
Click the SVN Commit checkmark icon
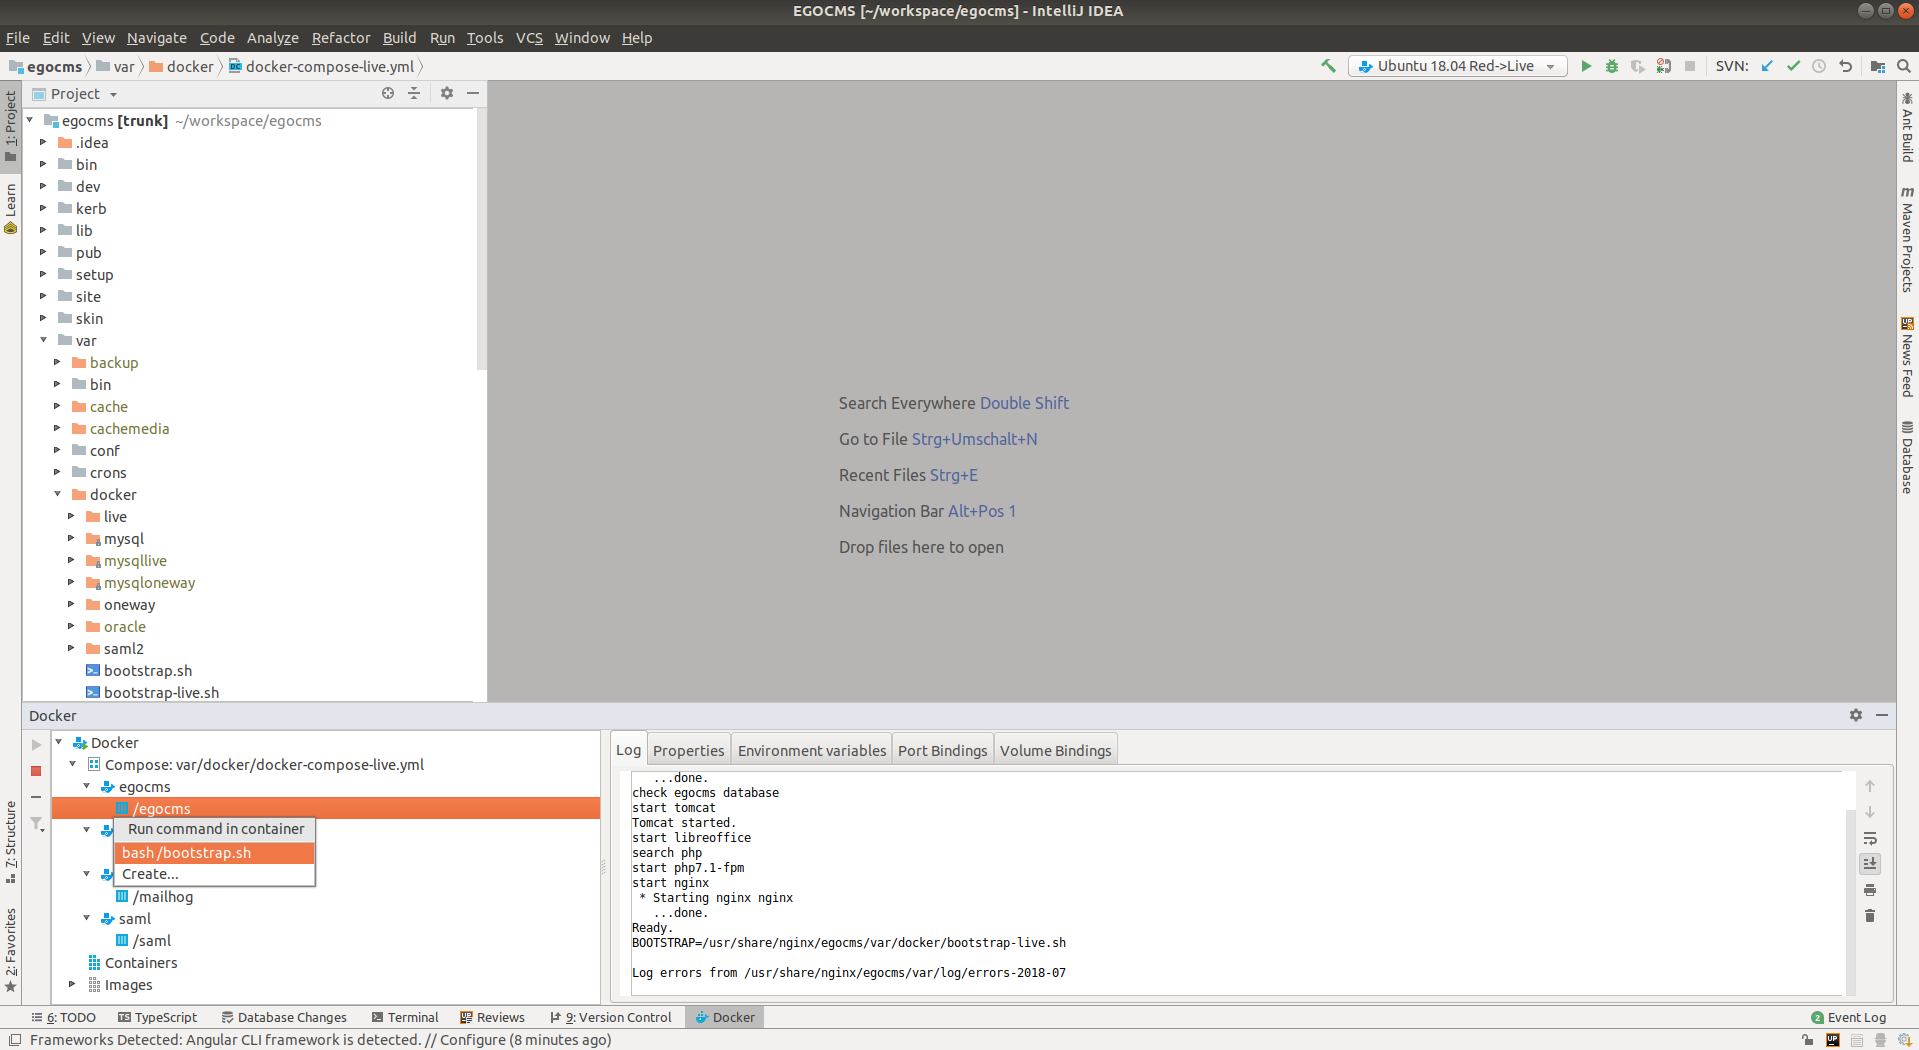1793,66
